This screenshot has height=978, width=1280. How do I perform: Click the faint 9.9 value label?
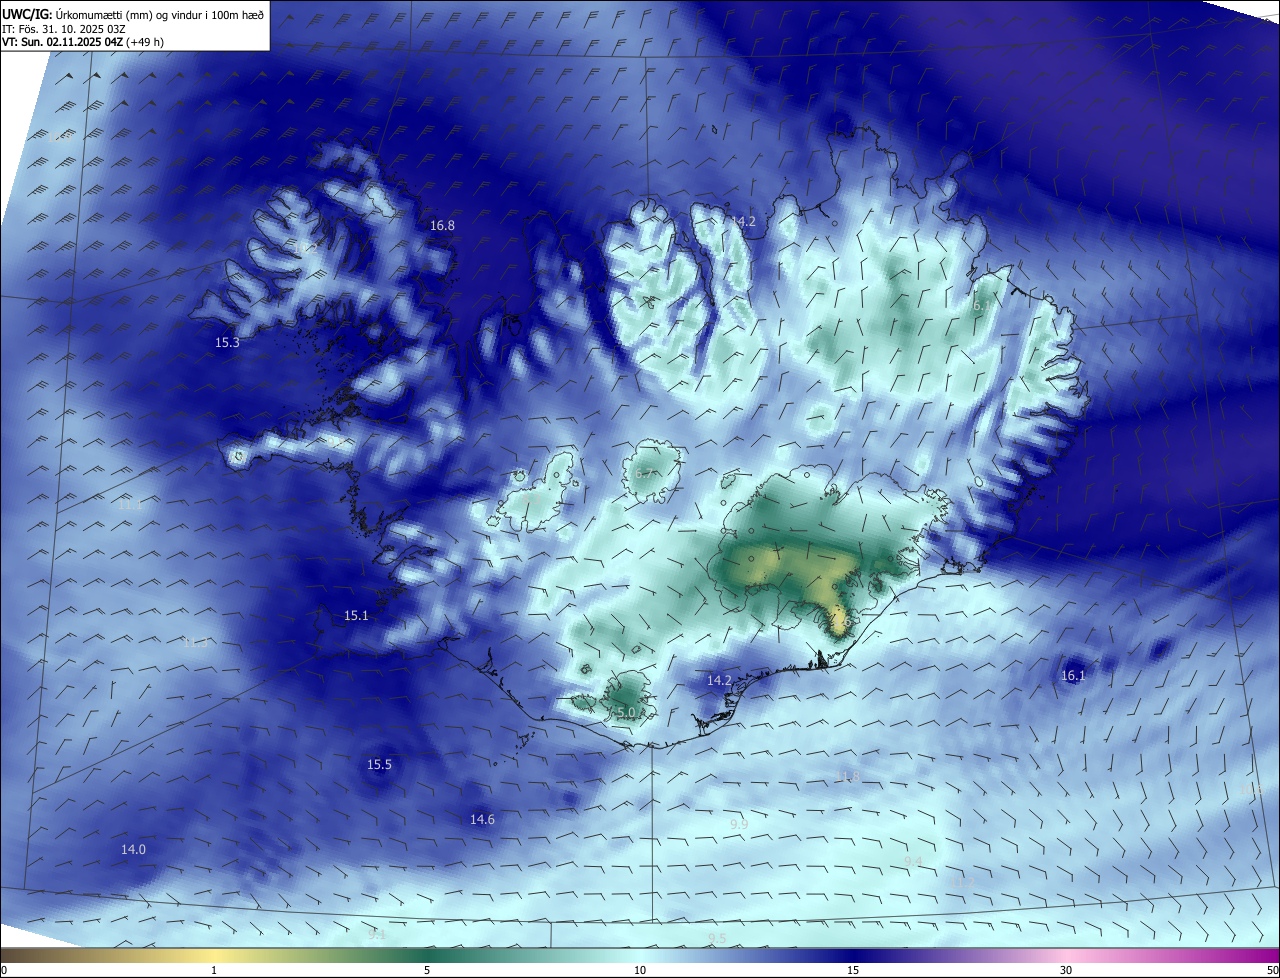pos(739,824)
